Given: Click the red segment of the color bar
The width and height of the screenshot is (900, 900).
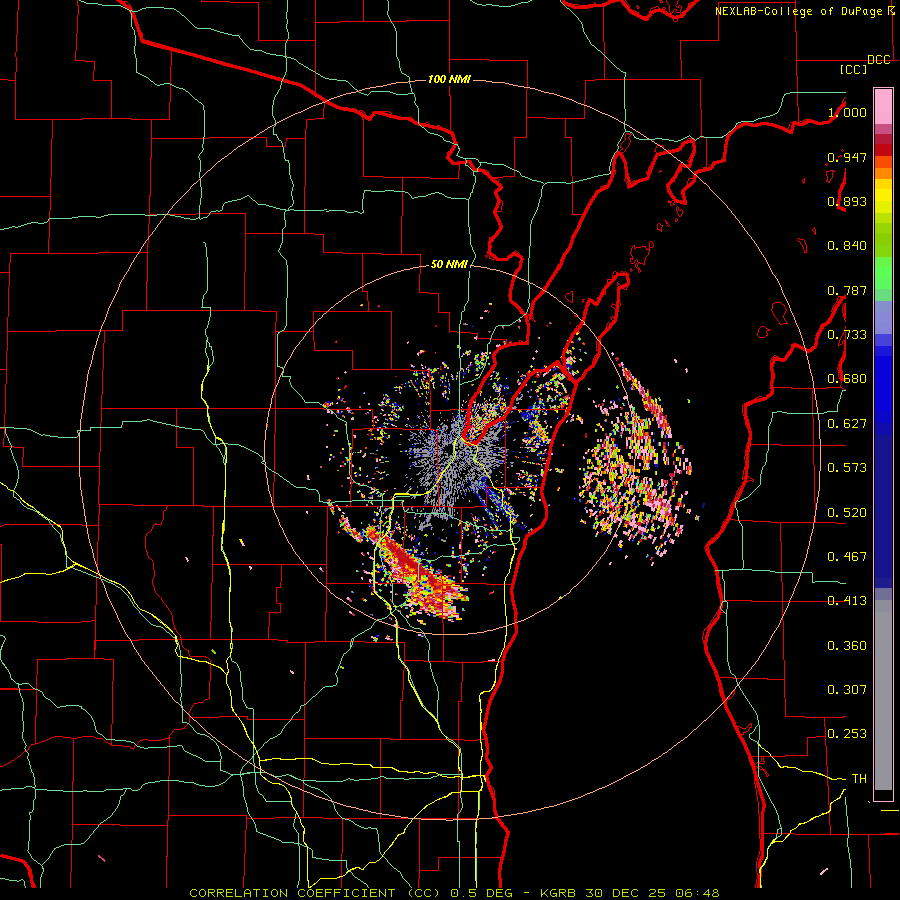Looking at the screenshot, I should (883, 149).
